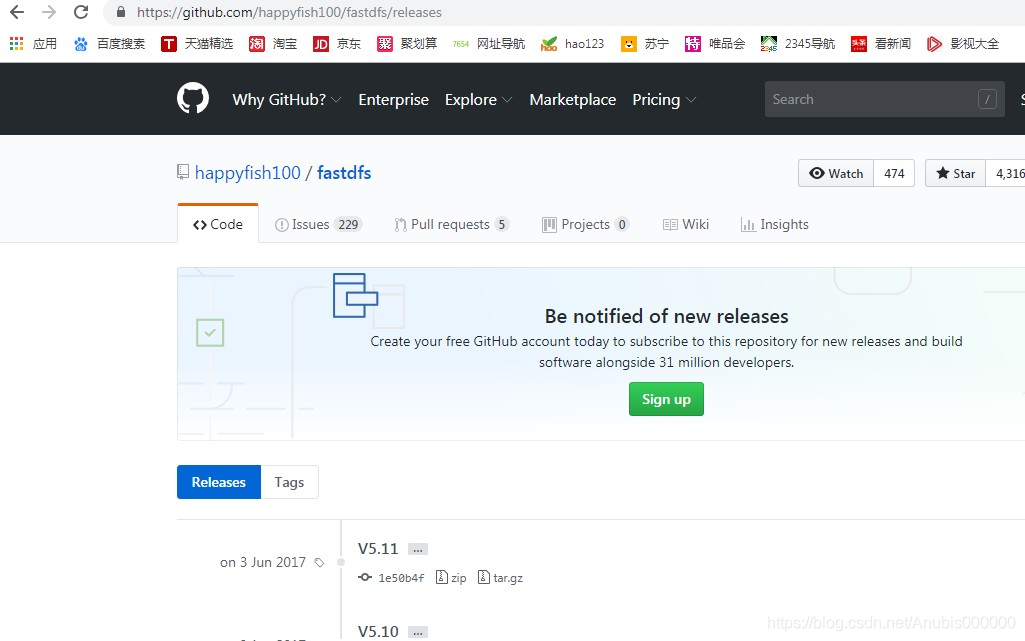Select the Releases toggle button
This screenshot has height=641, width=1025.
(x=219, y=482)
